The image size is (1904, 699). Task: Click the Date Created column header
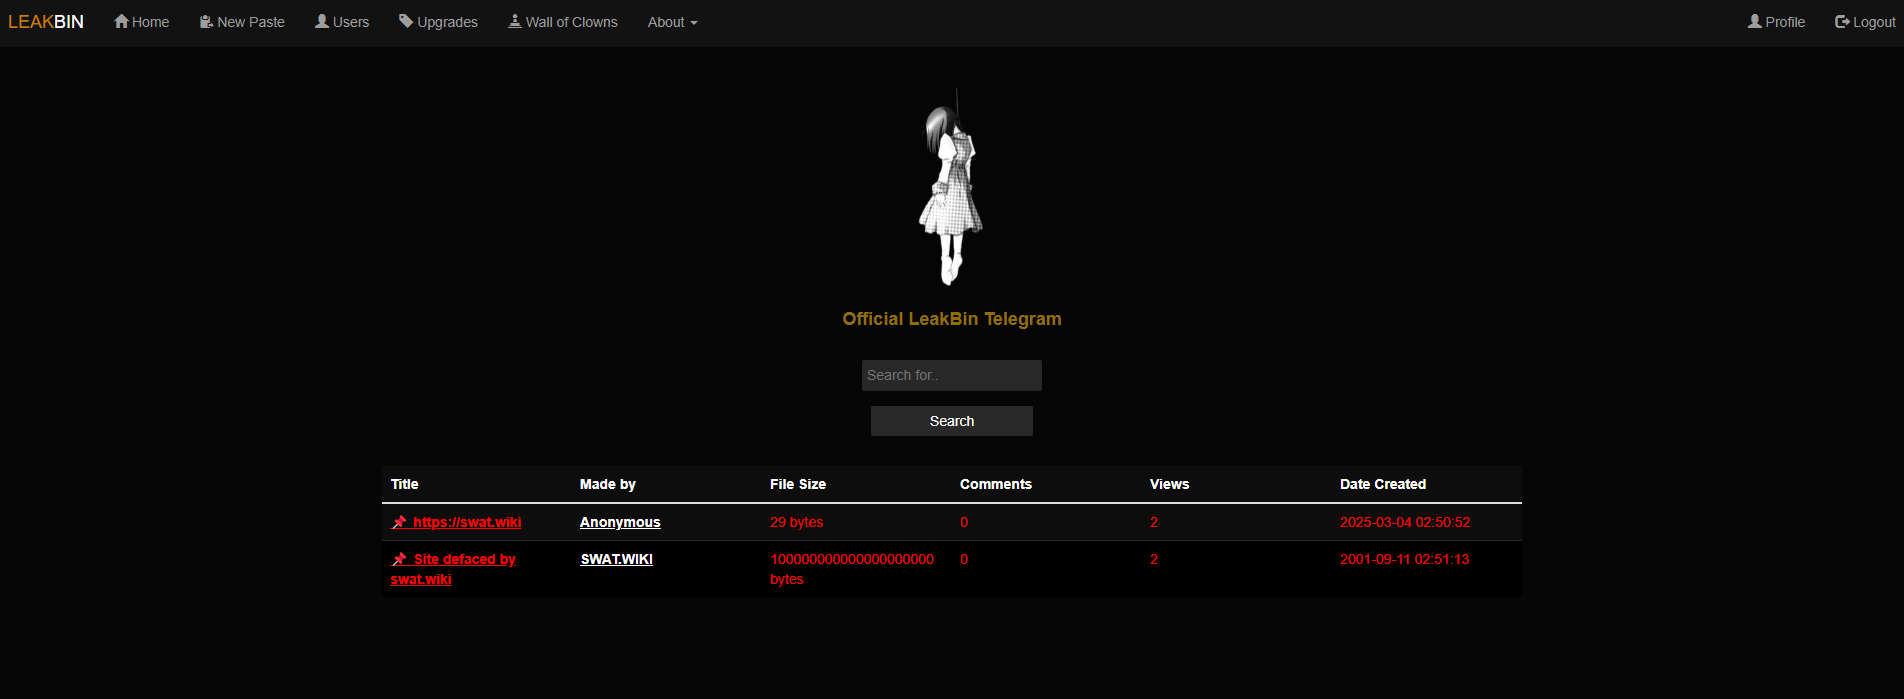point(1382,484)
